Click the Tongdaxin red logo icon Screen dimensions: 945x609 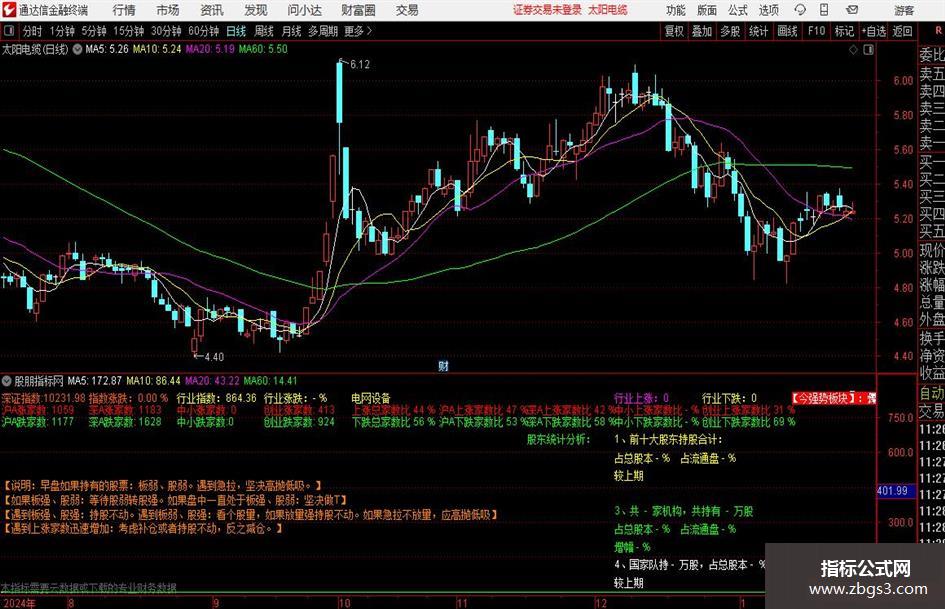tap(9, 10)
